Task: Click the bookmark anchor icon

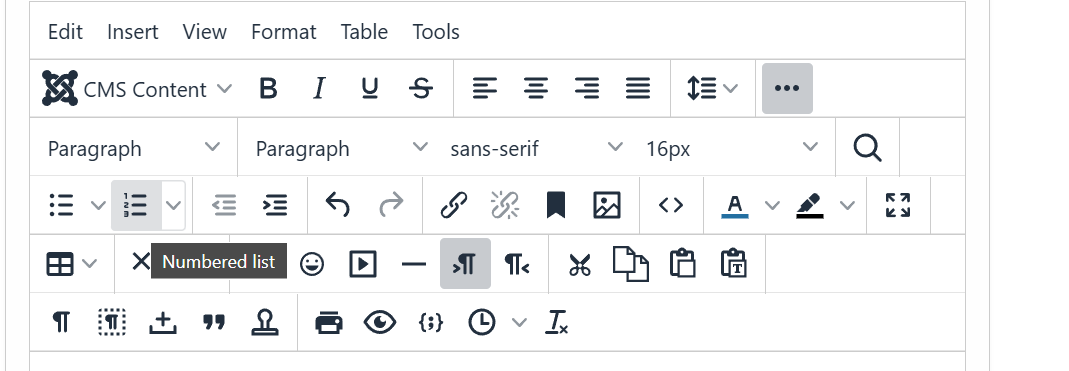Action: (556, 205)
